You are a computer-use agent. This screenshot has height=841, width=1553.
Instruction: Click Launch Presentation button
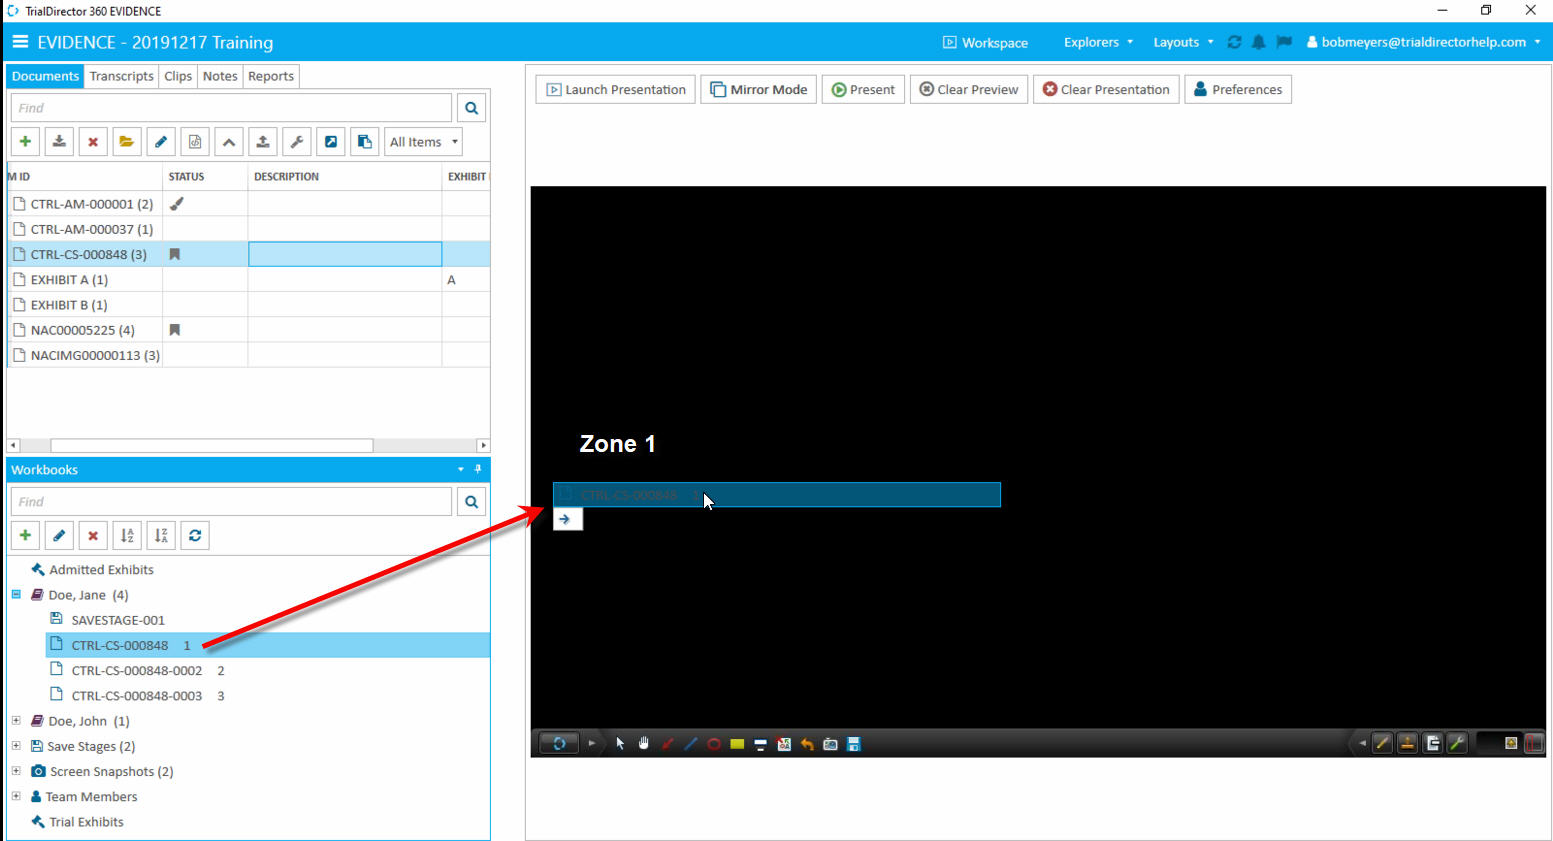click(616, 89)
